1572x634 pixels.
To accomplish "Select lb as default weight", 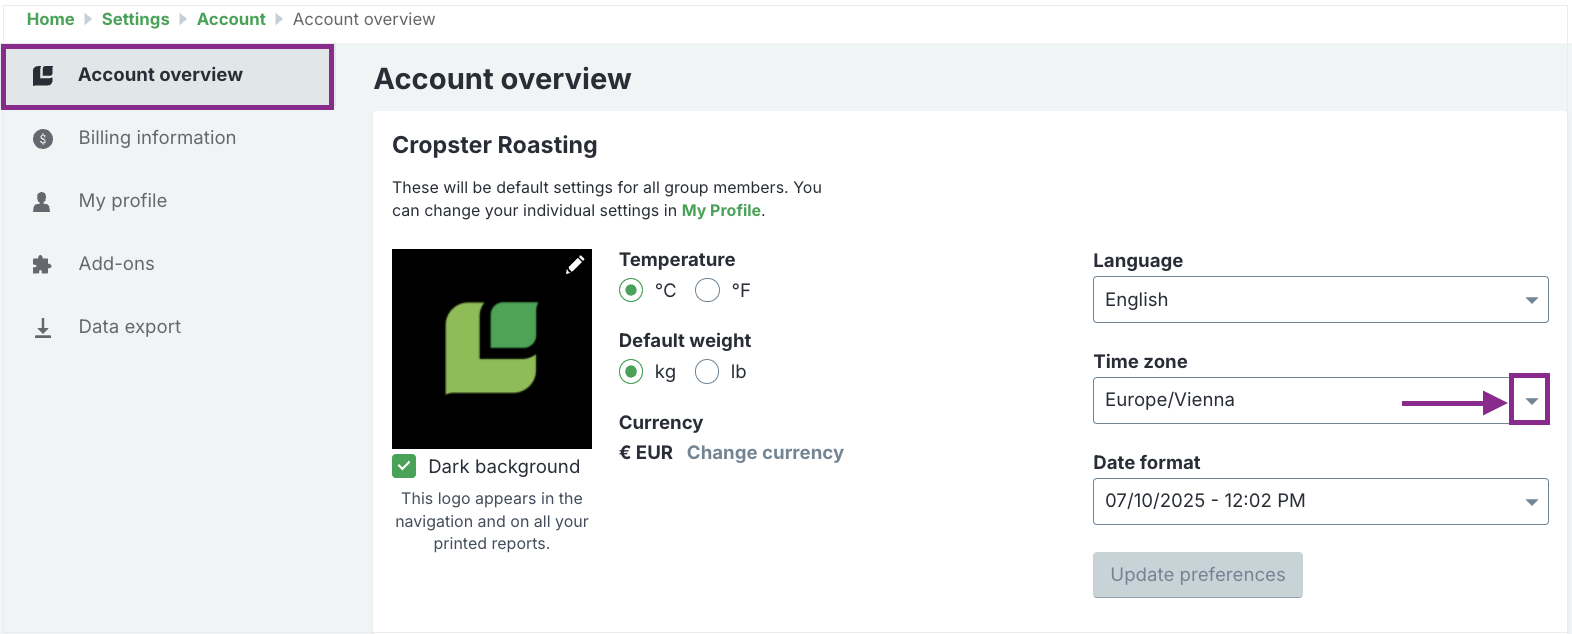I will pyautogui.click(x=707, y=372).
